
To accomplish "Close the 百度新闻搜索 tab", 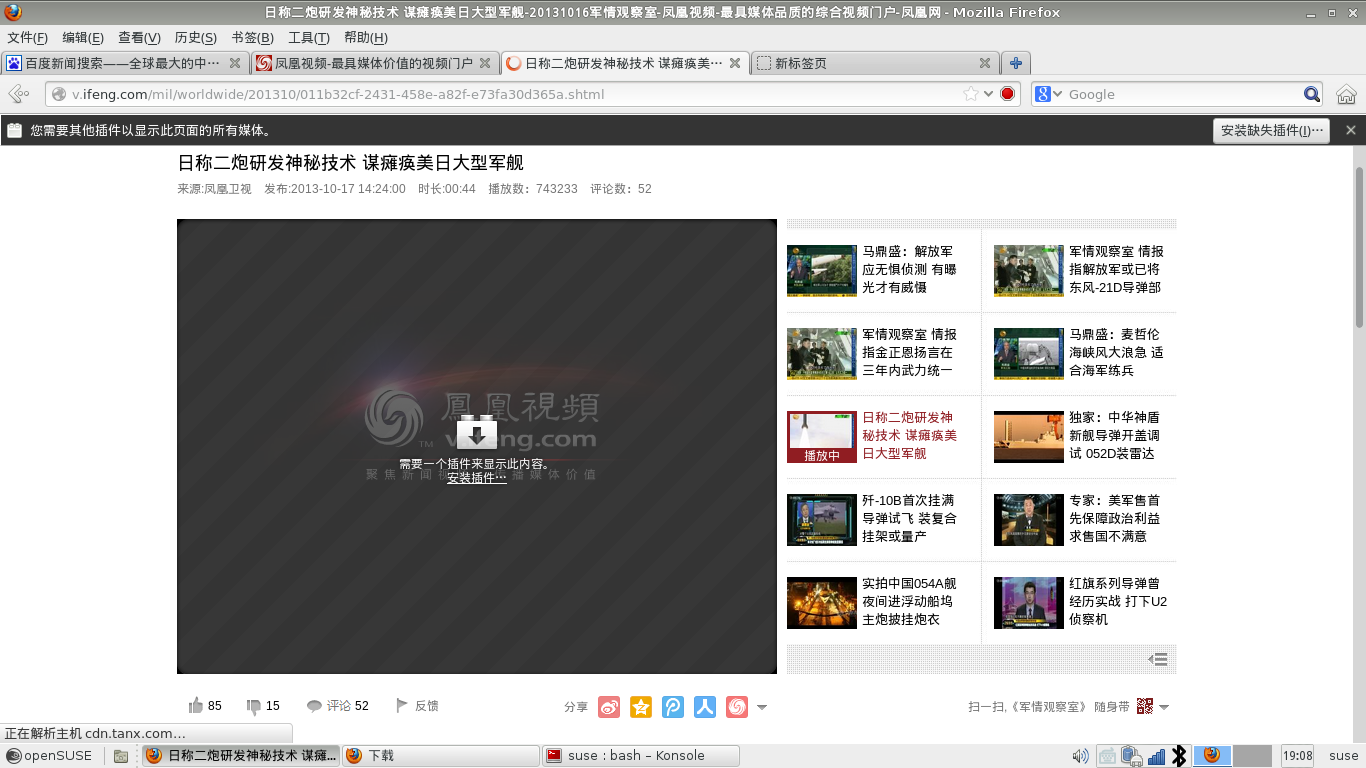I will 235,63.
